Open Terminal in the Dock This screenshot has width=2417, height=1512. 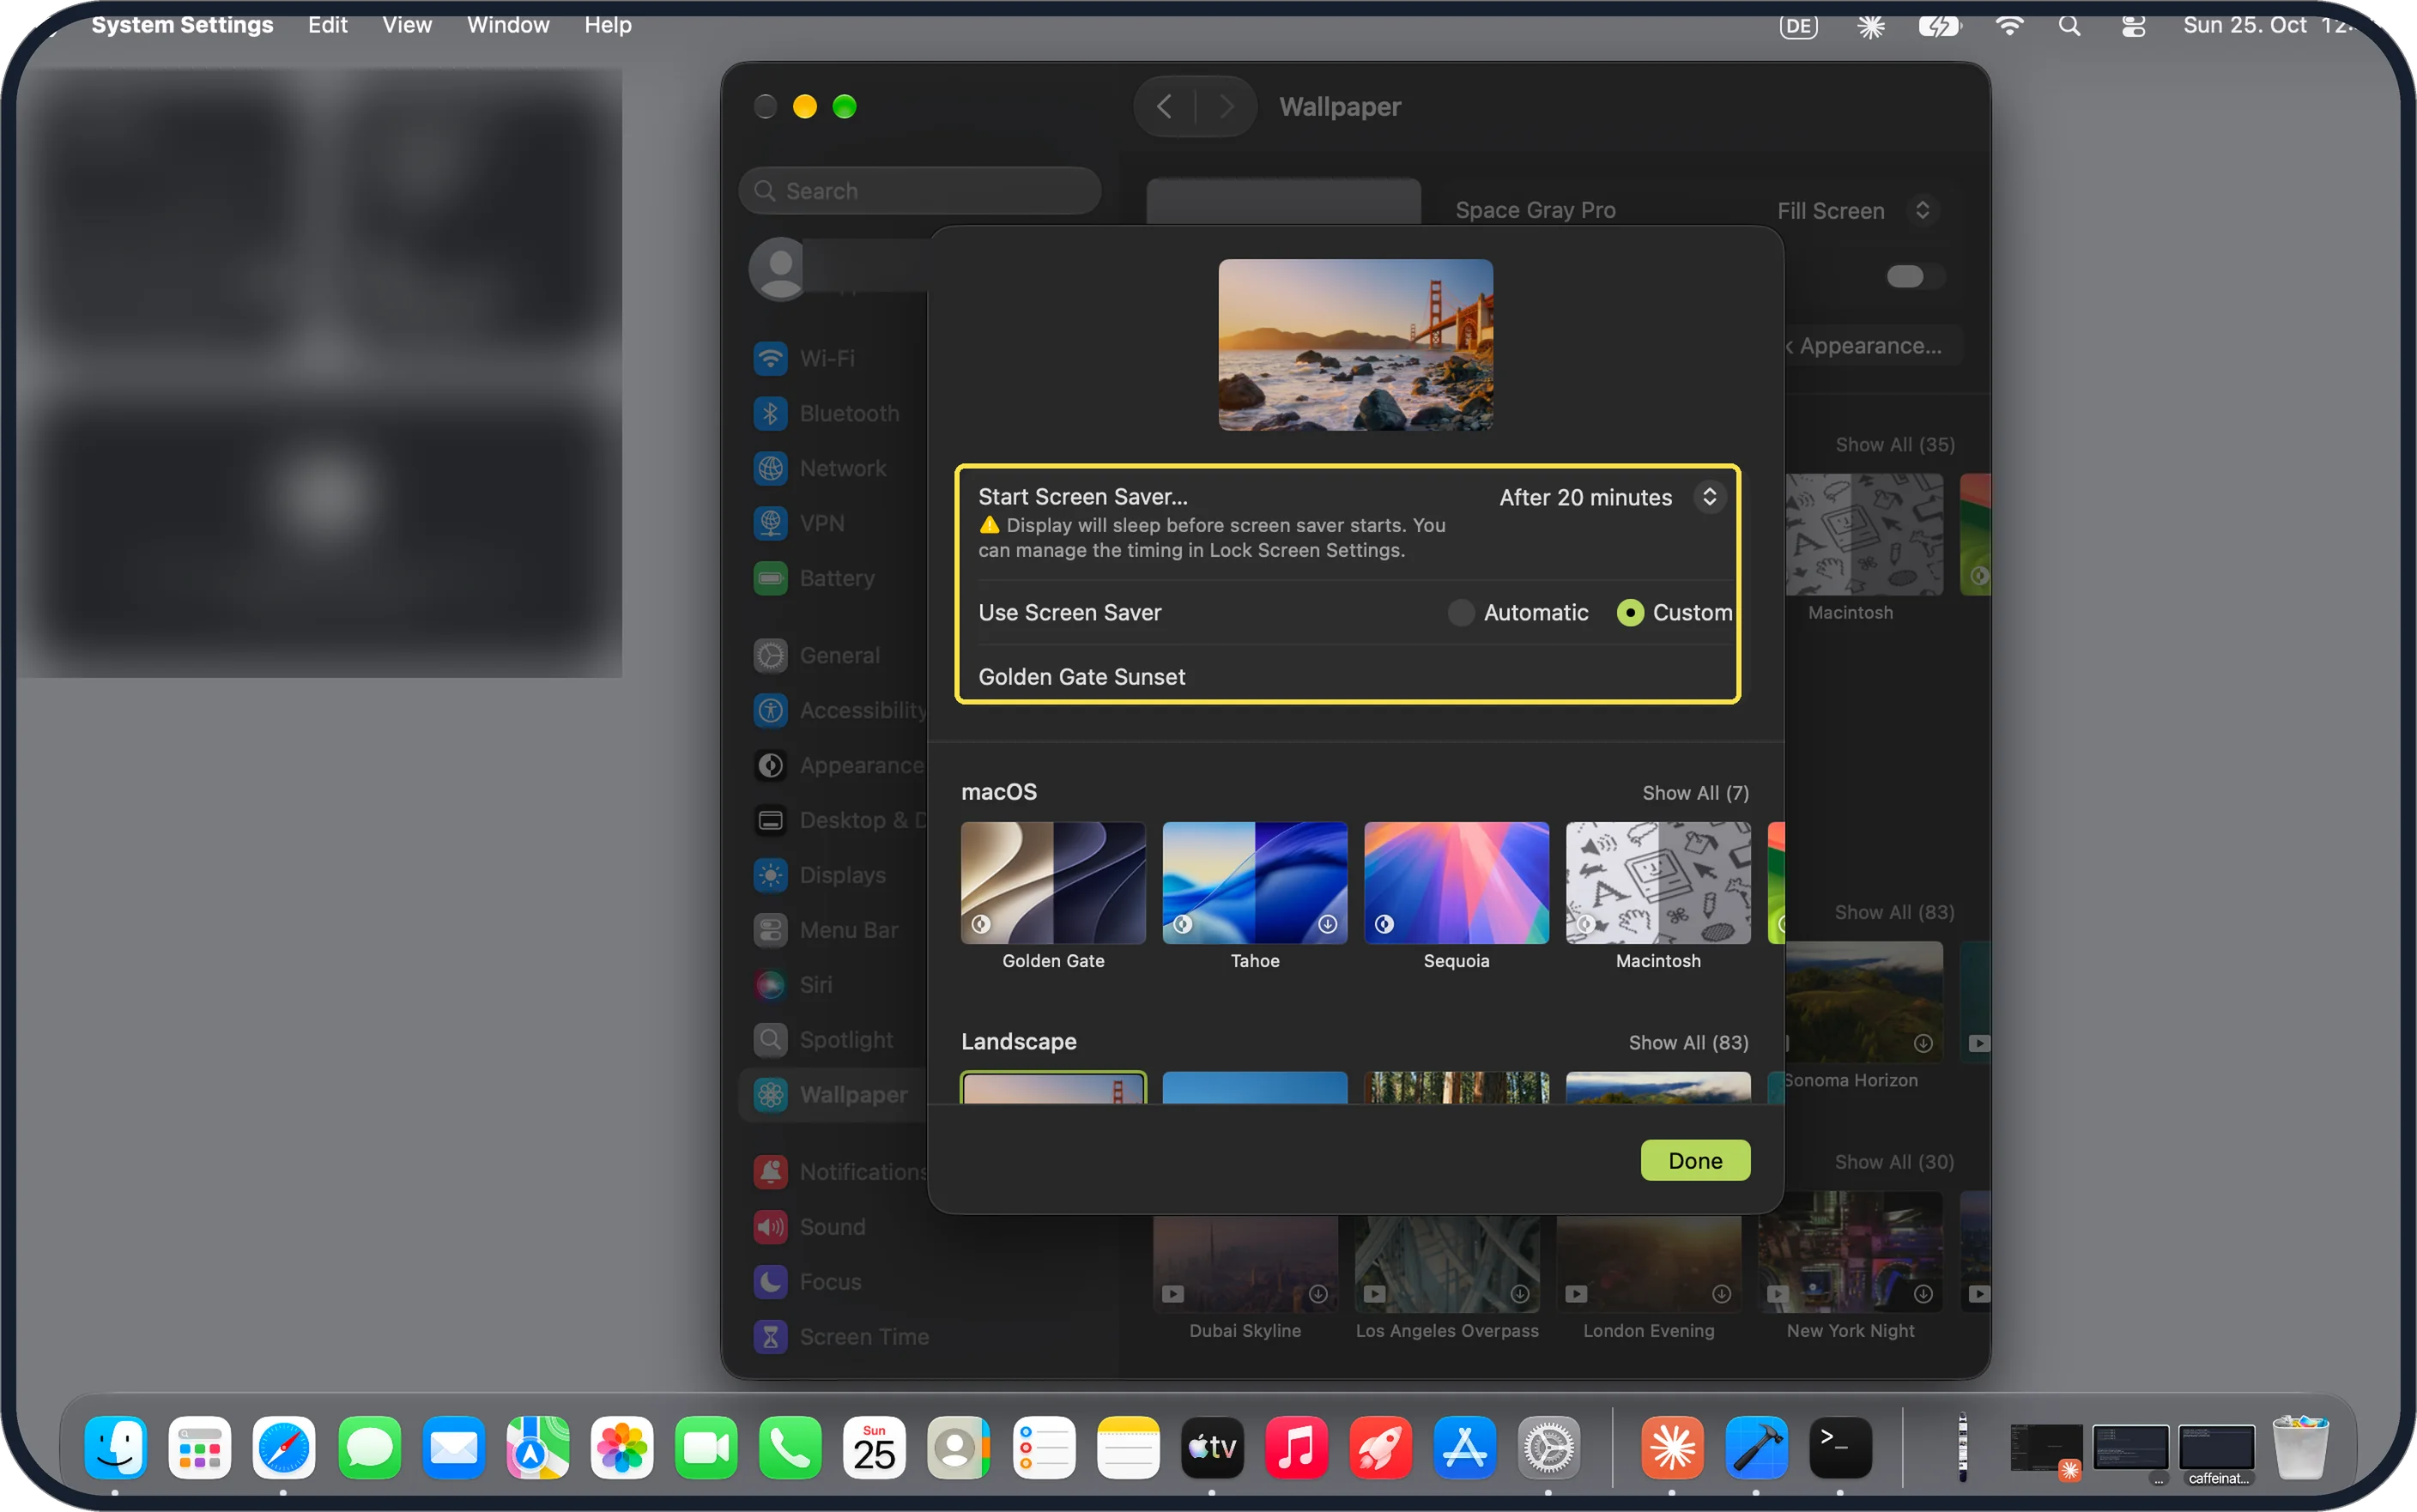(x=1841, y=1447)
